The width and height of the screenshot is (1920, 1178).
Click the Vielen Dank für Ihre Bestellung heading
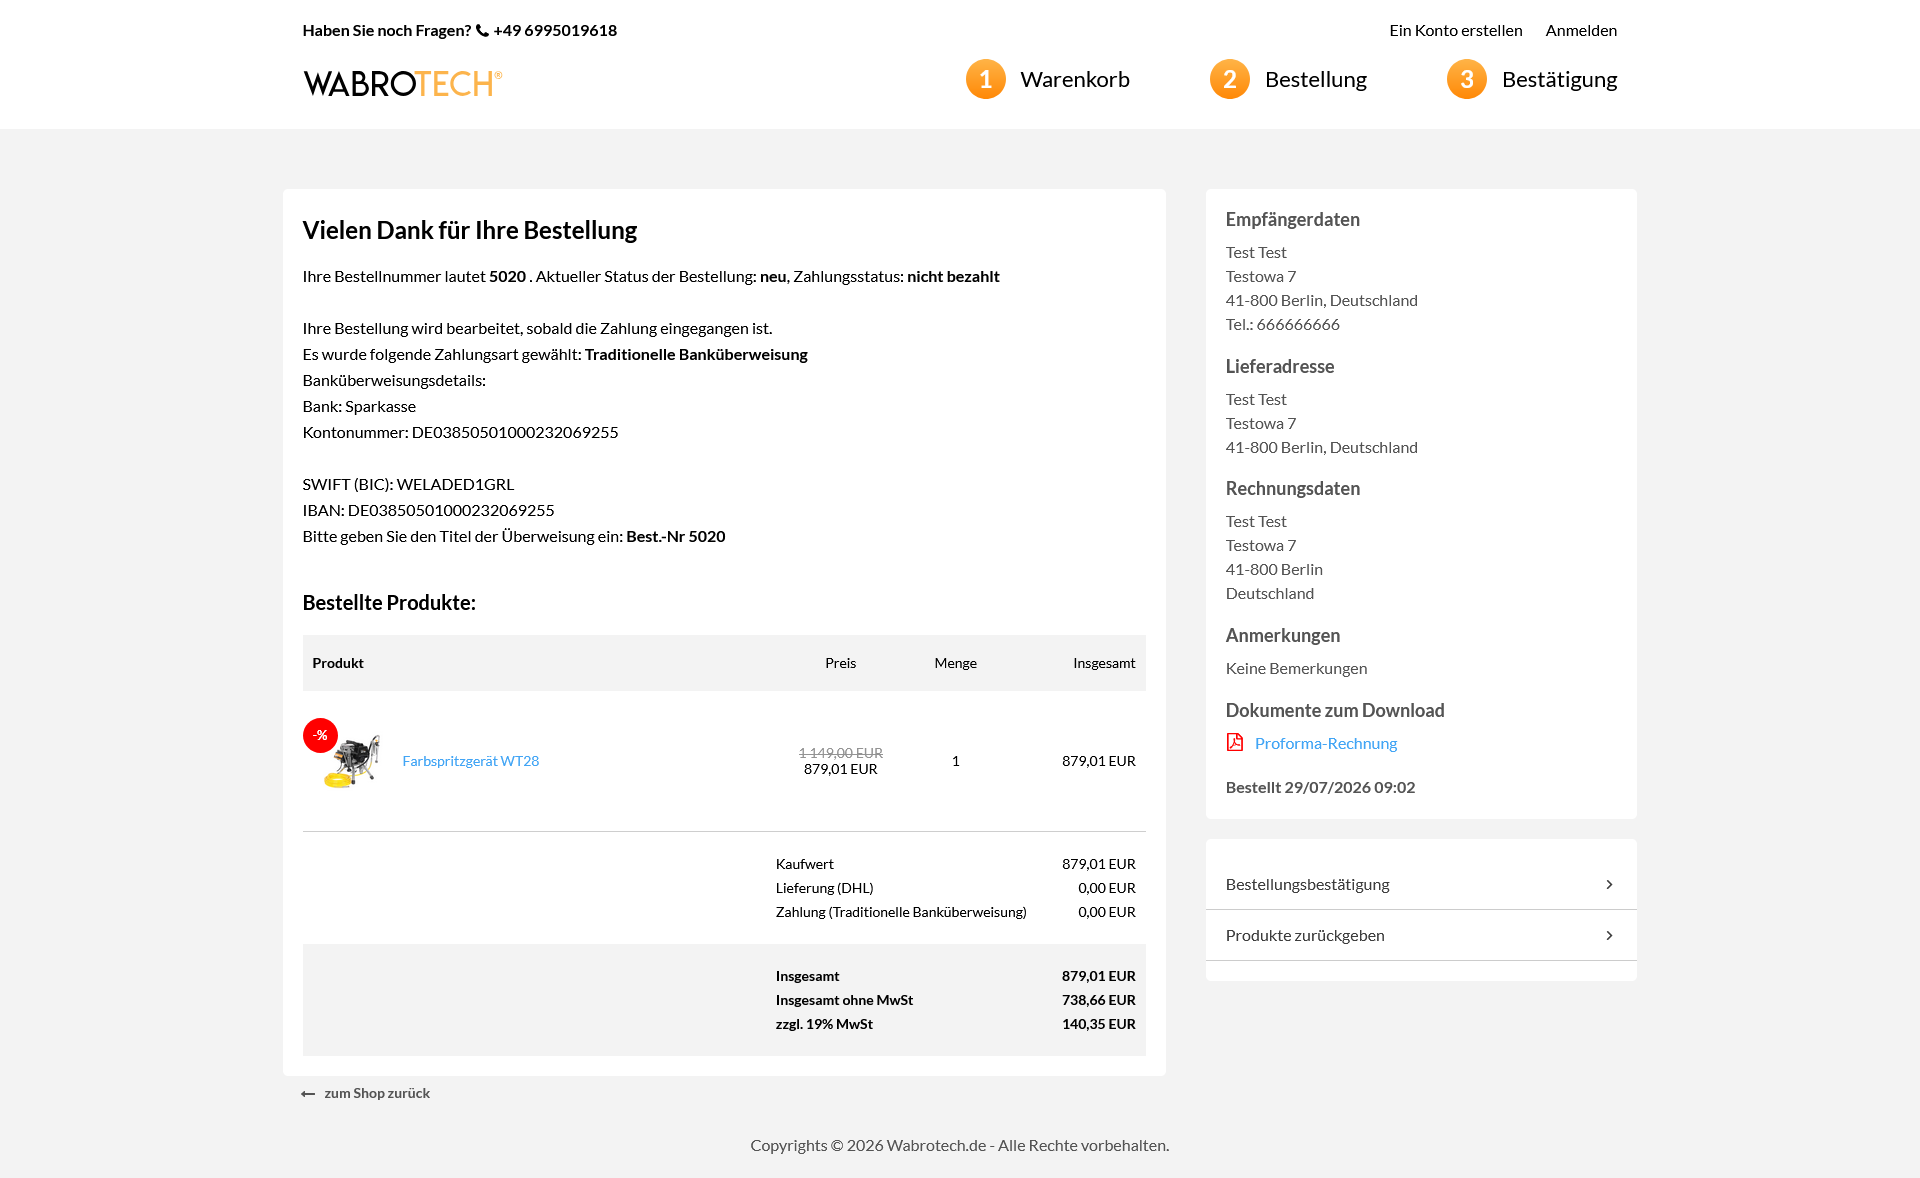(x=469, y=230)
